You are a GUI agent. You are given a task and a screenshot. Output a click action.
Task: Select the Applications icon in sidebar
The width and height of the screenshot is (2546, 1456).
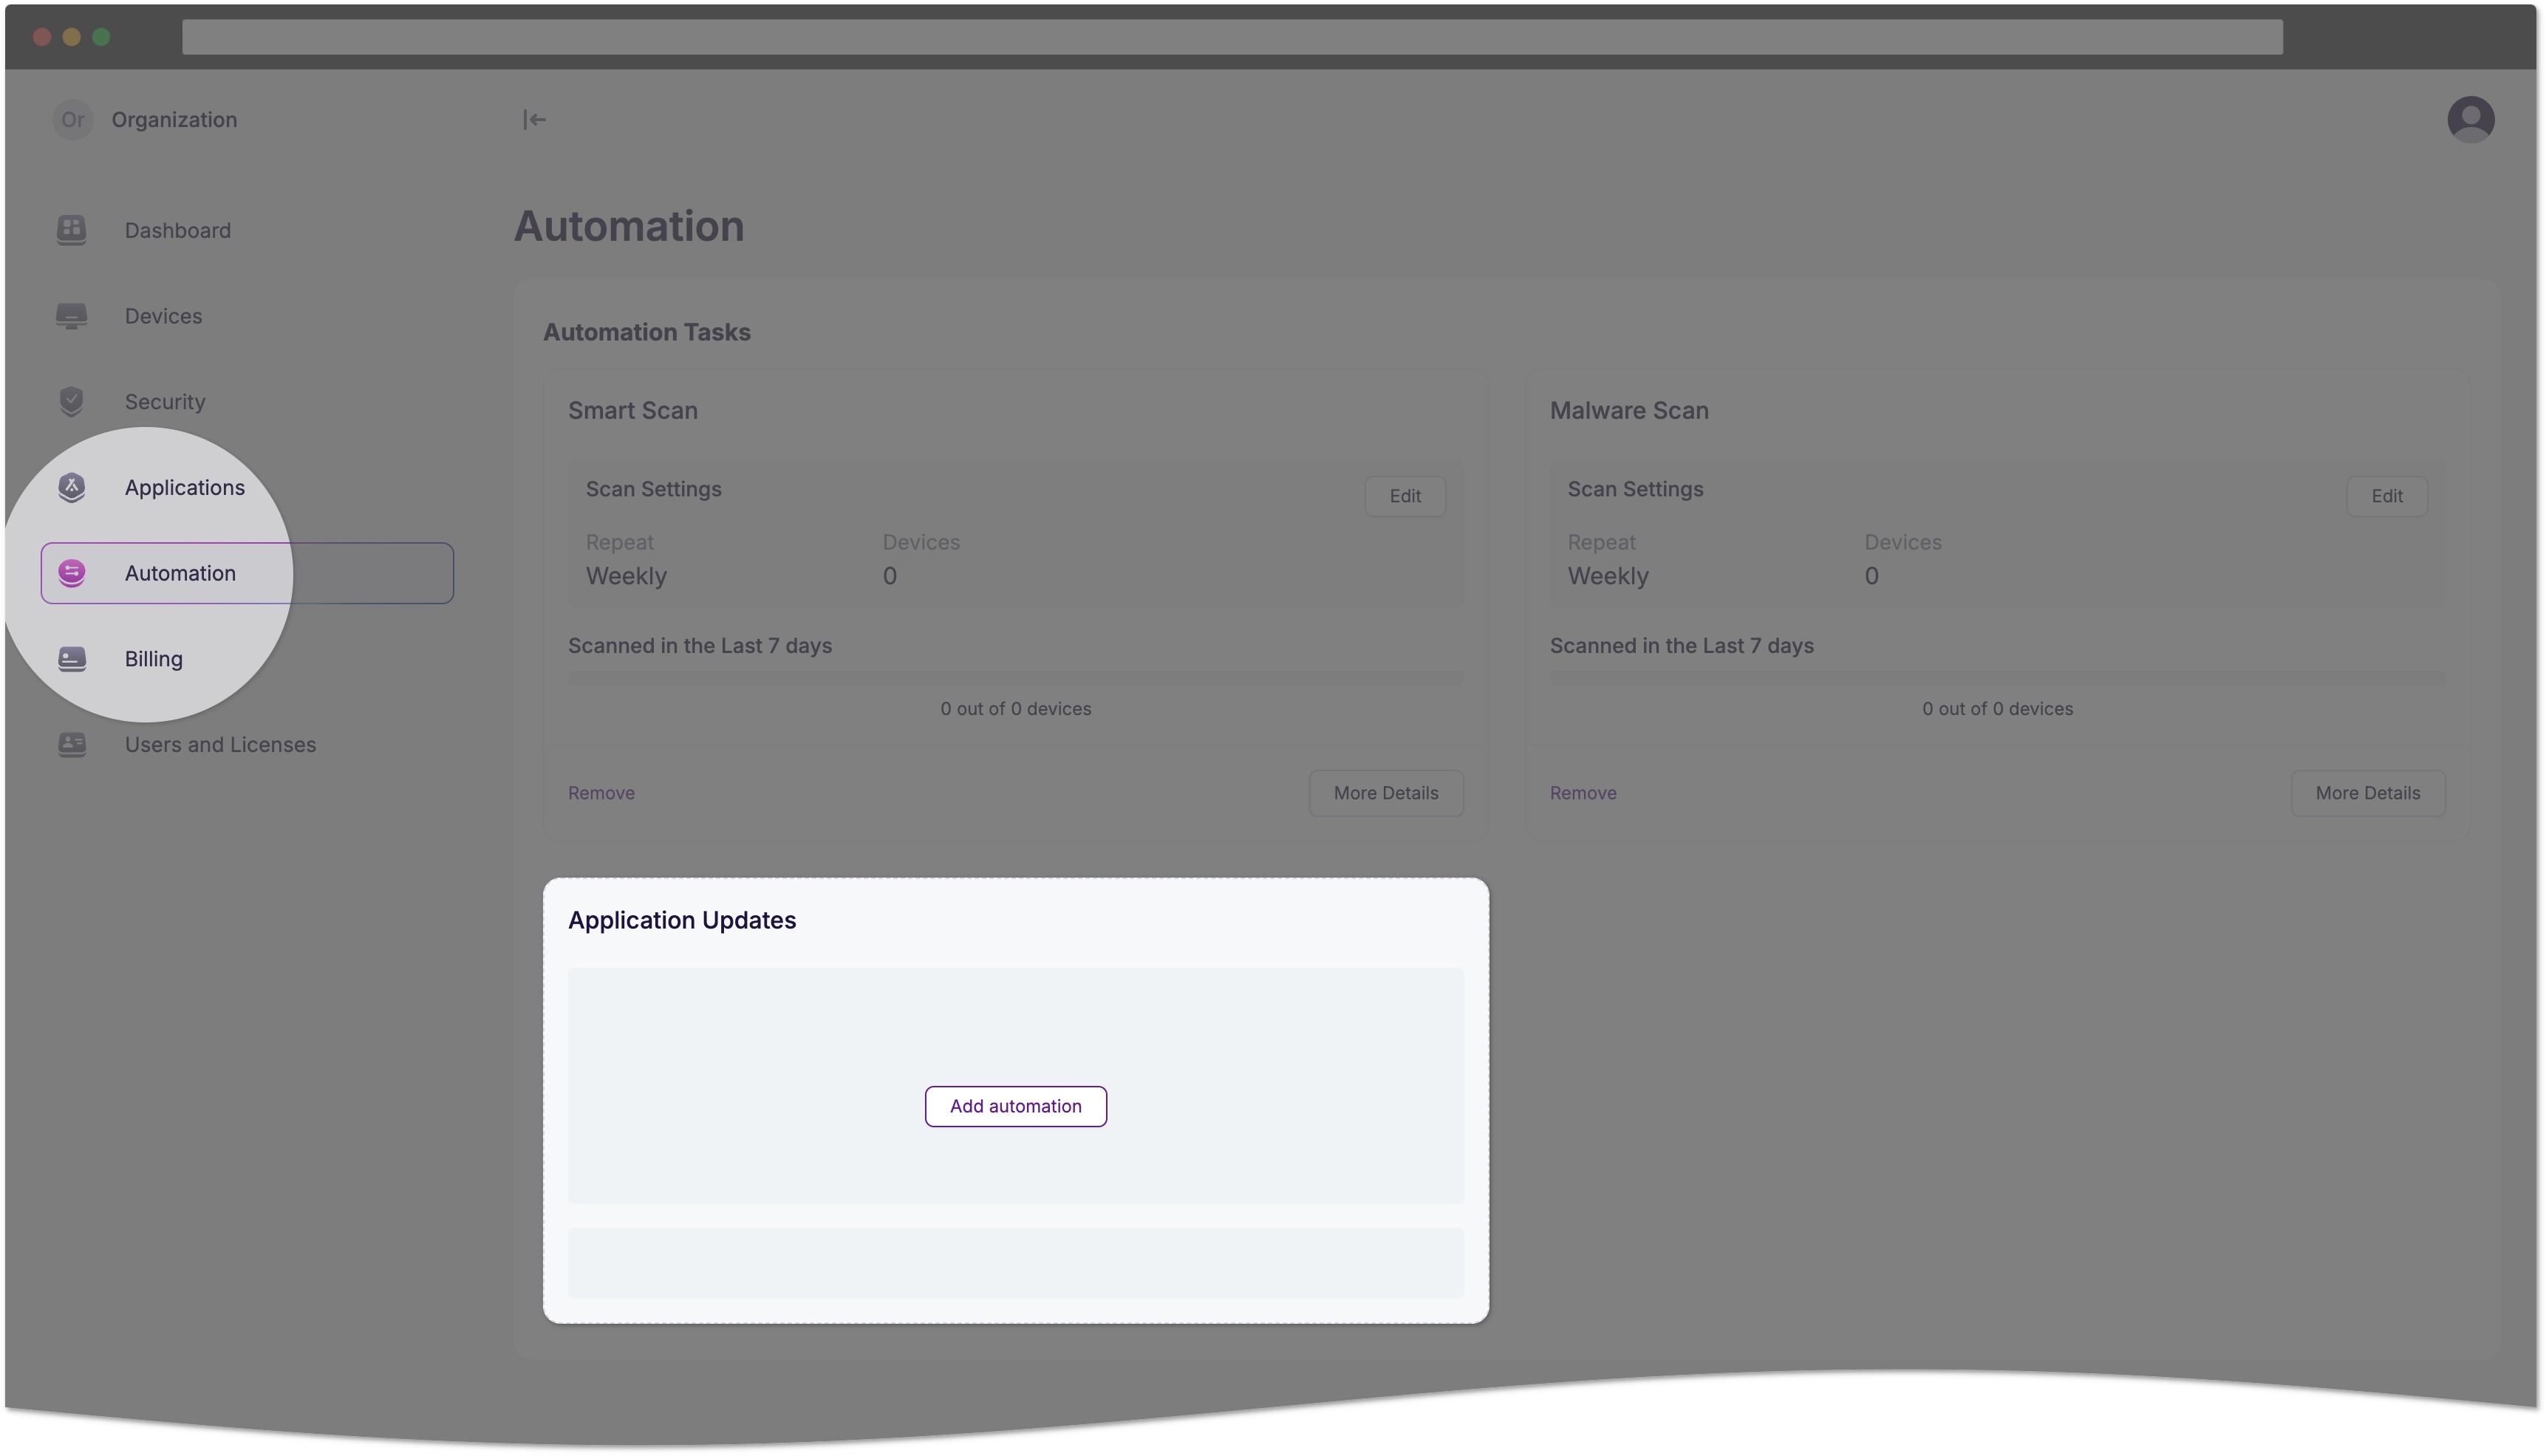(x=70, y=486)
